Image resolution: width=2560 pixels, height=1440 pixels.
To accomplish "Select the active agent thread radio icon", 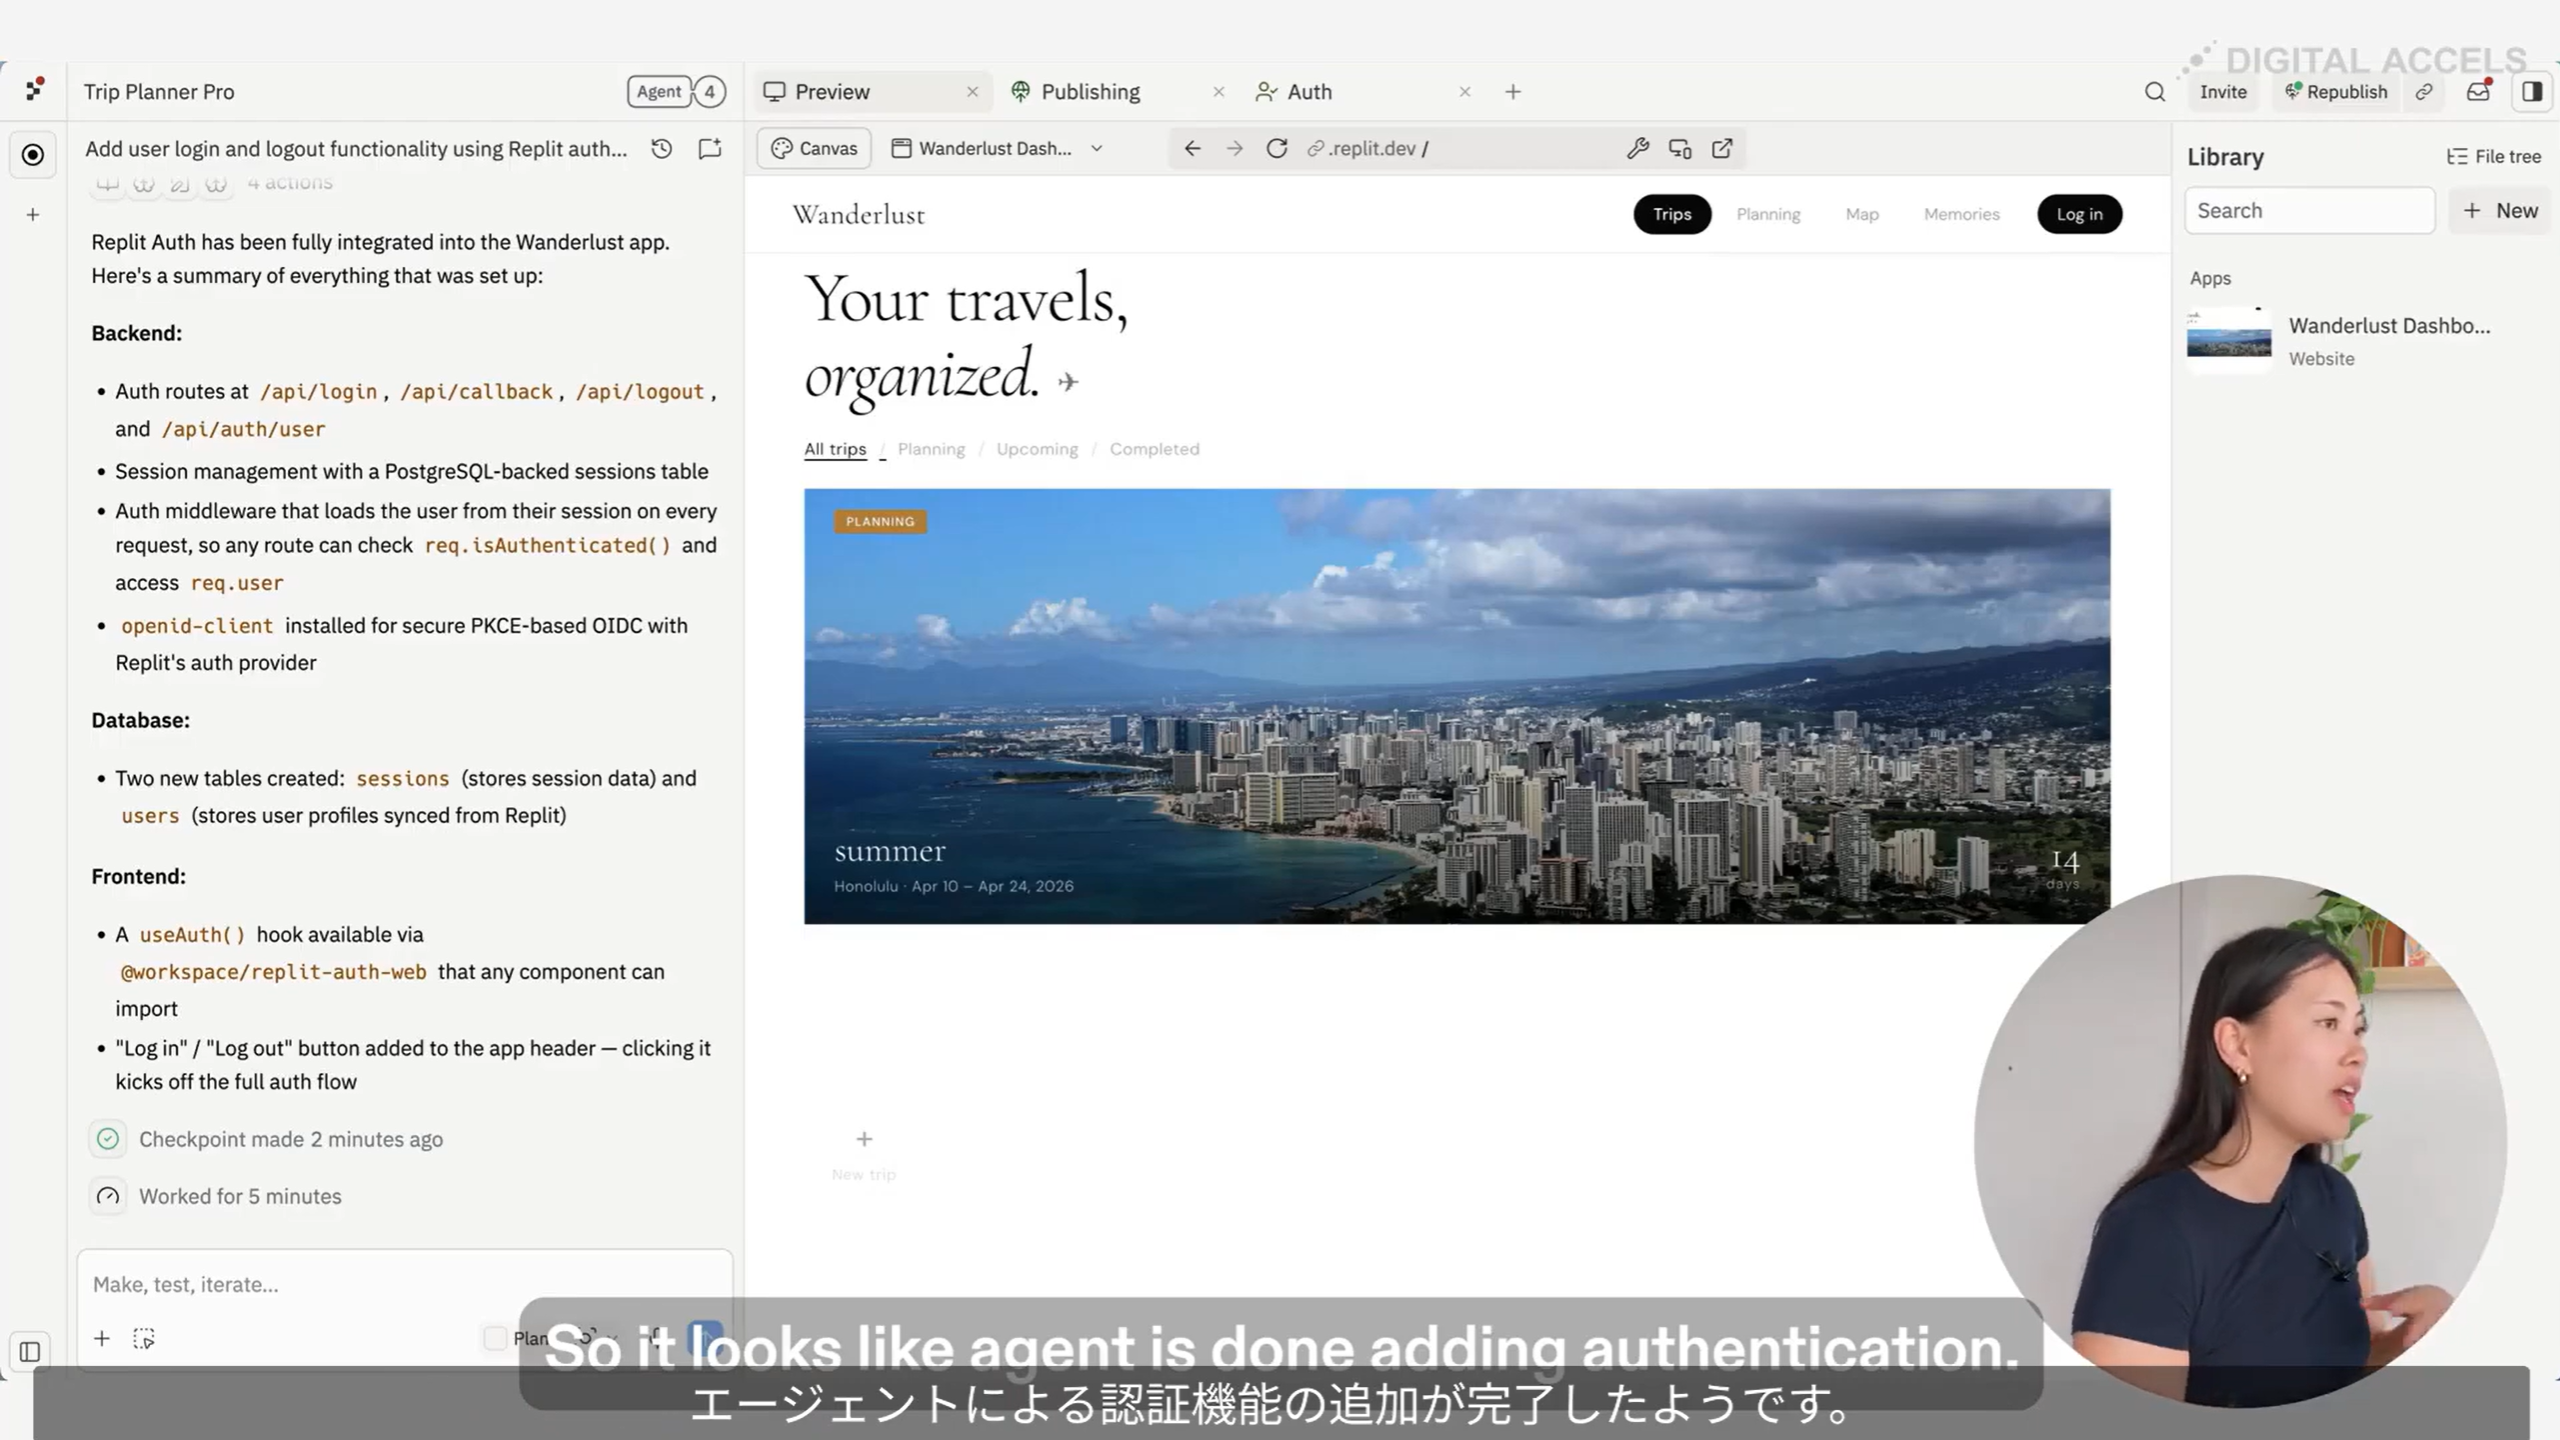I will [x=33, y=155].
